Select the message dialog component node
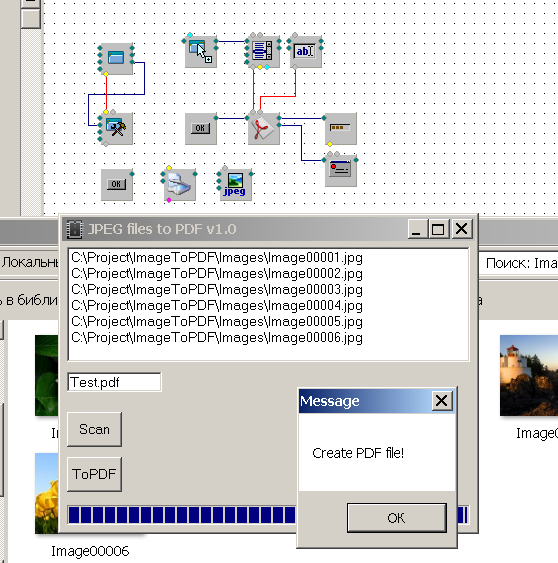 pyautogui.click(x=341, y=171)
